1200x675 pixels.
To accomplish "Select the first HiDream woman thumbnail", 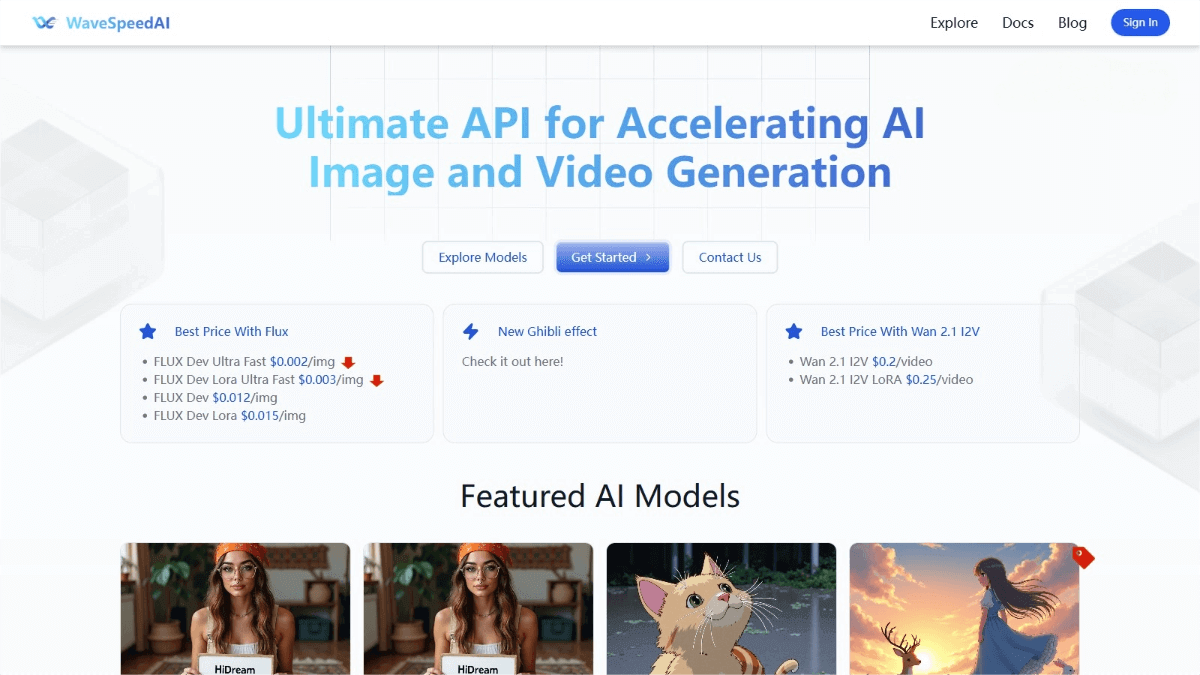I will tap(235, 608).
